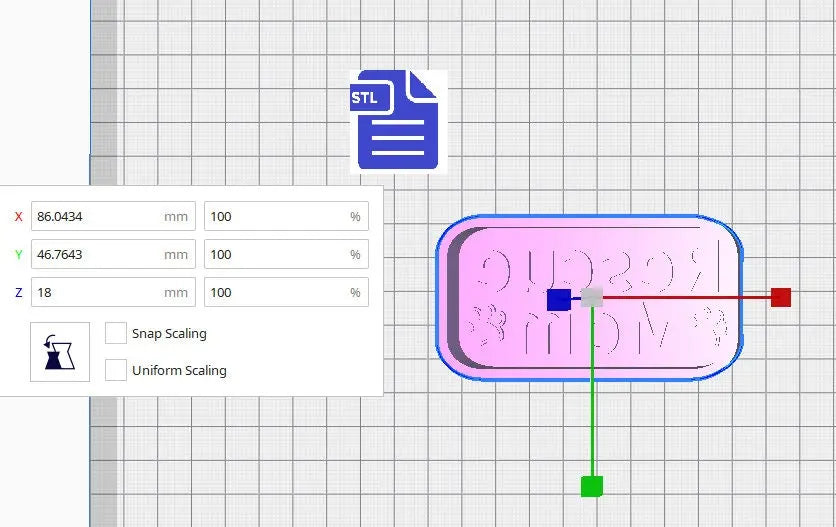Click the Uniform Scaling label text

click(x=179, y=370)
